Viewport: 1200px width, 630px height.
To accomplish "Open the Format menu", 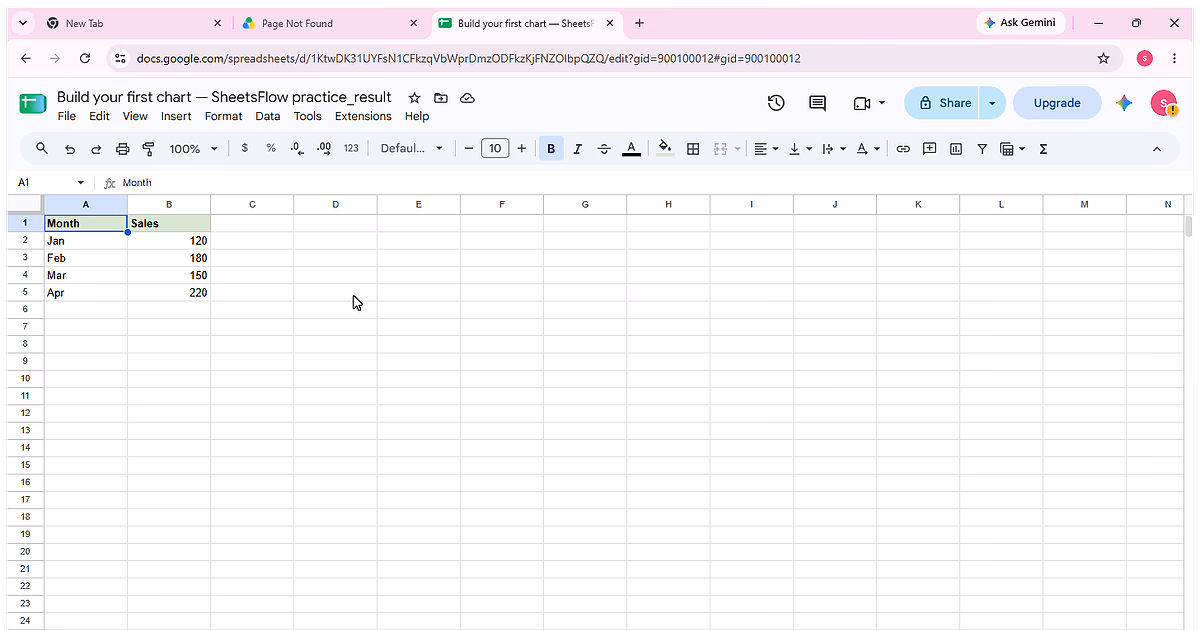I will [x=223, y=116].
